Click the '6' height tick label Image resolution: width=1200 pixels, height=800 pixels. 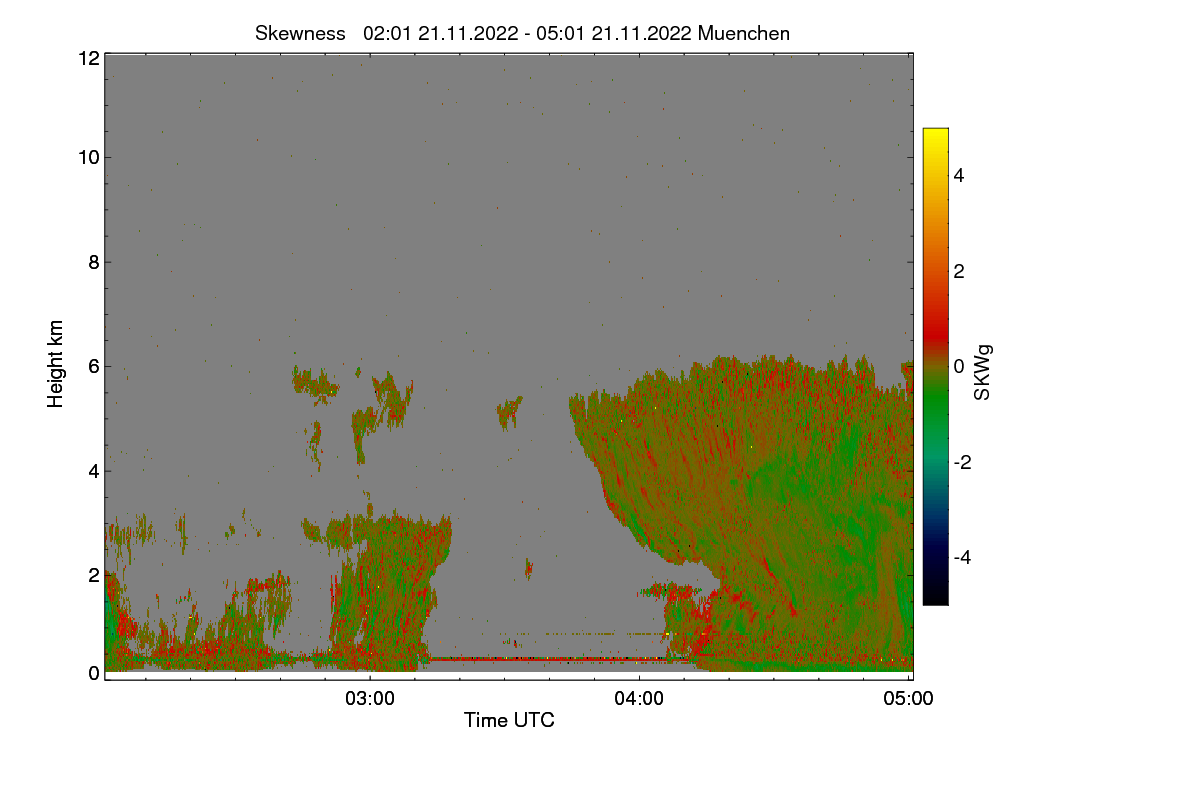point(94,366)
